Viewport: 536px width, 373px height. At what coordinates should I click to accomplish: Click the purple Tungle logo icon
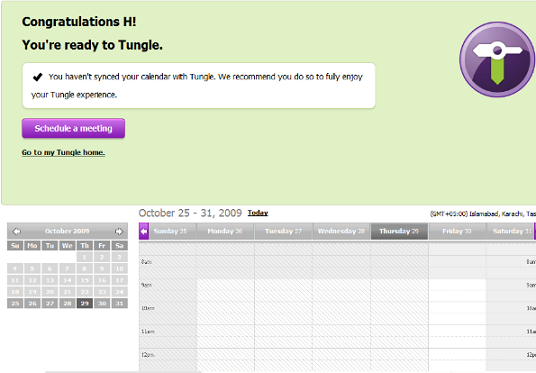coord(497,59)
